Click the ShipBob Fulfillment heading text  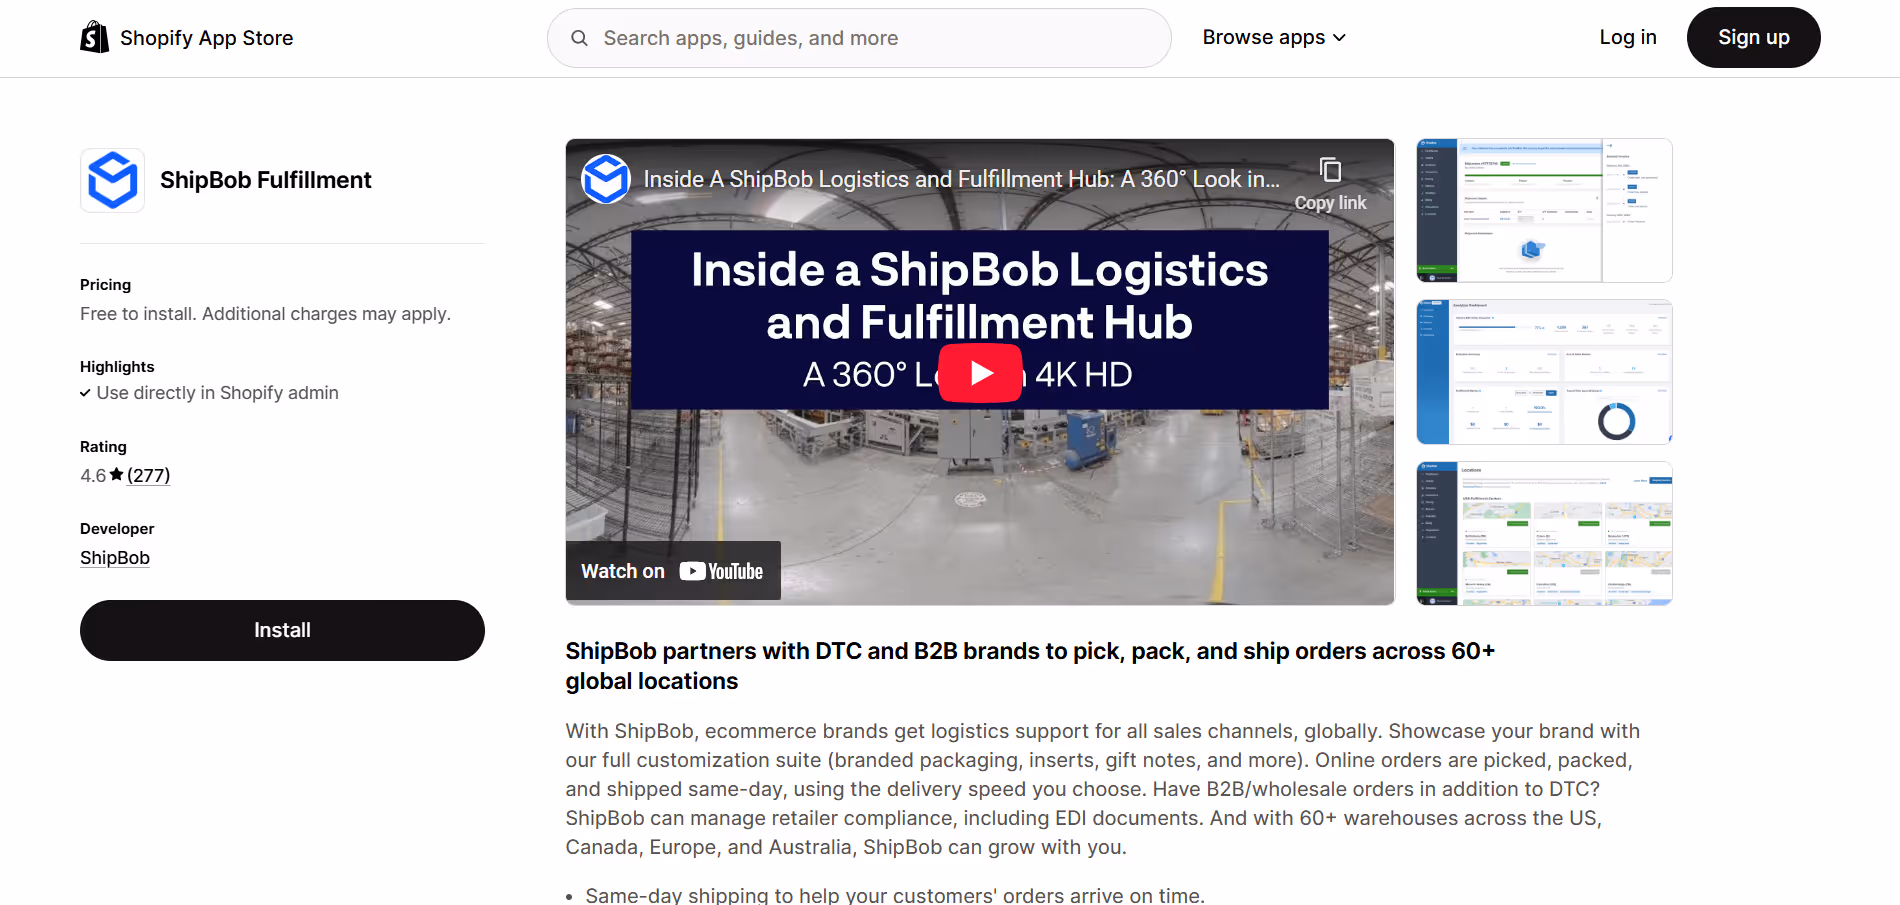[266, 180]
